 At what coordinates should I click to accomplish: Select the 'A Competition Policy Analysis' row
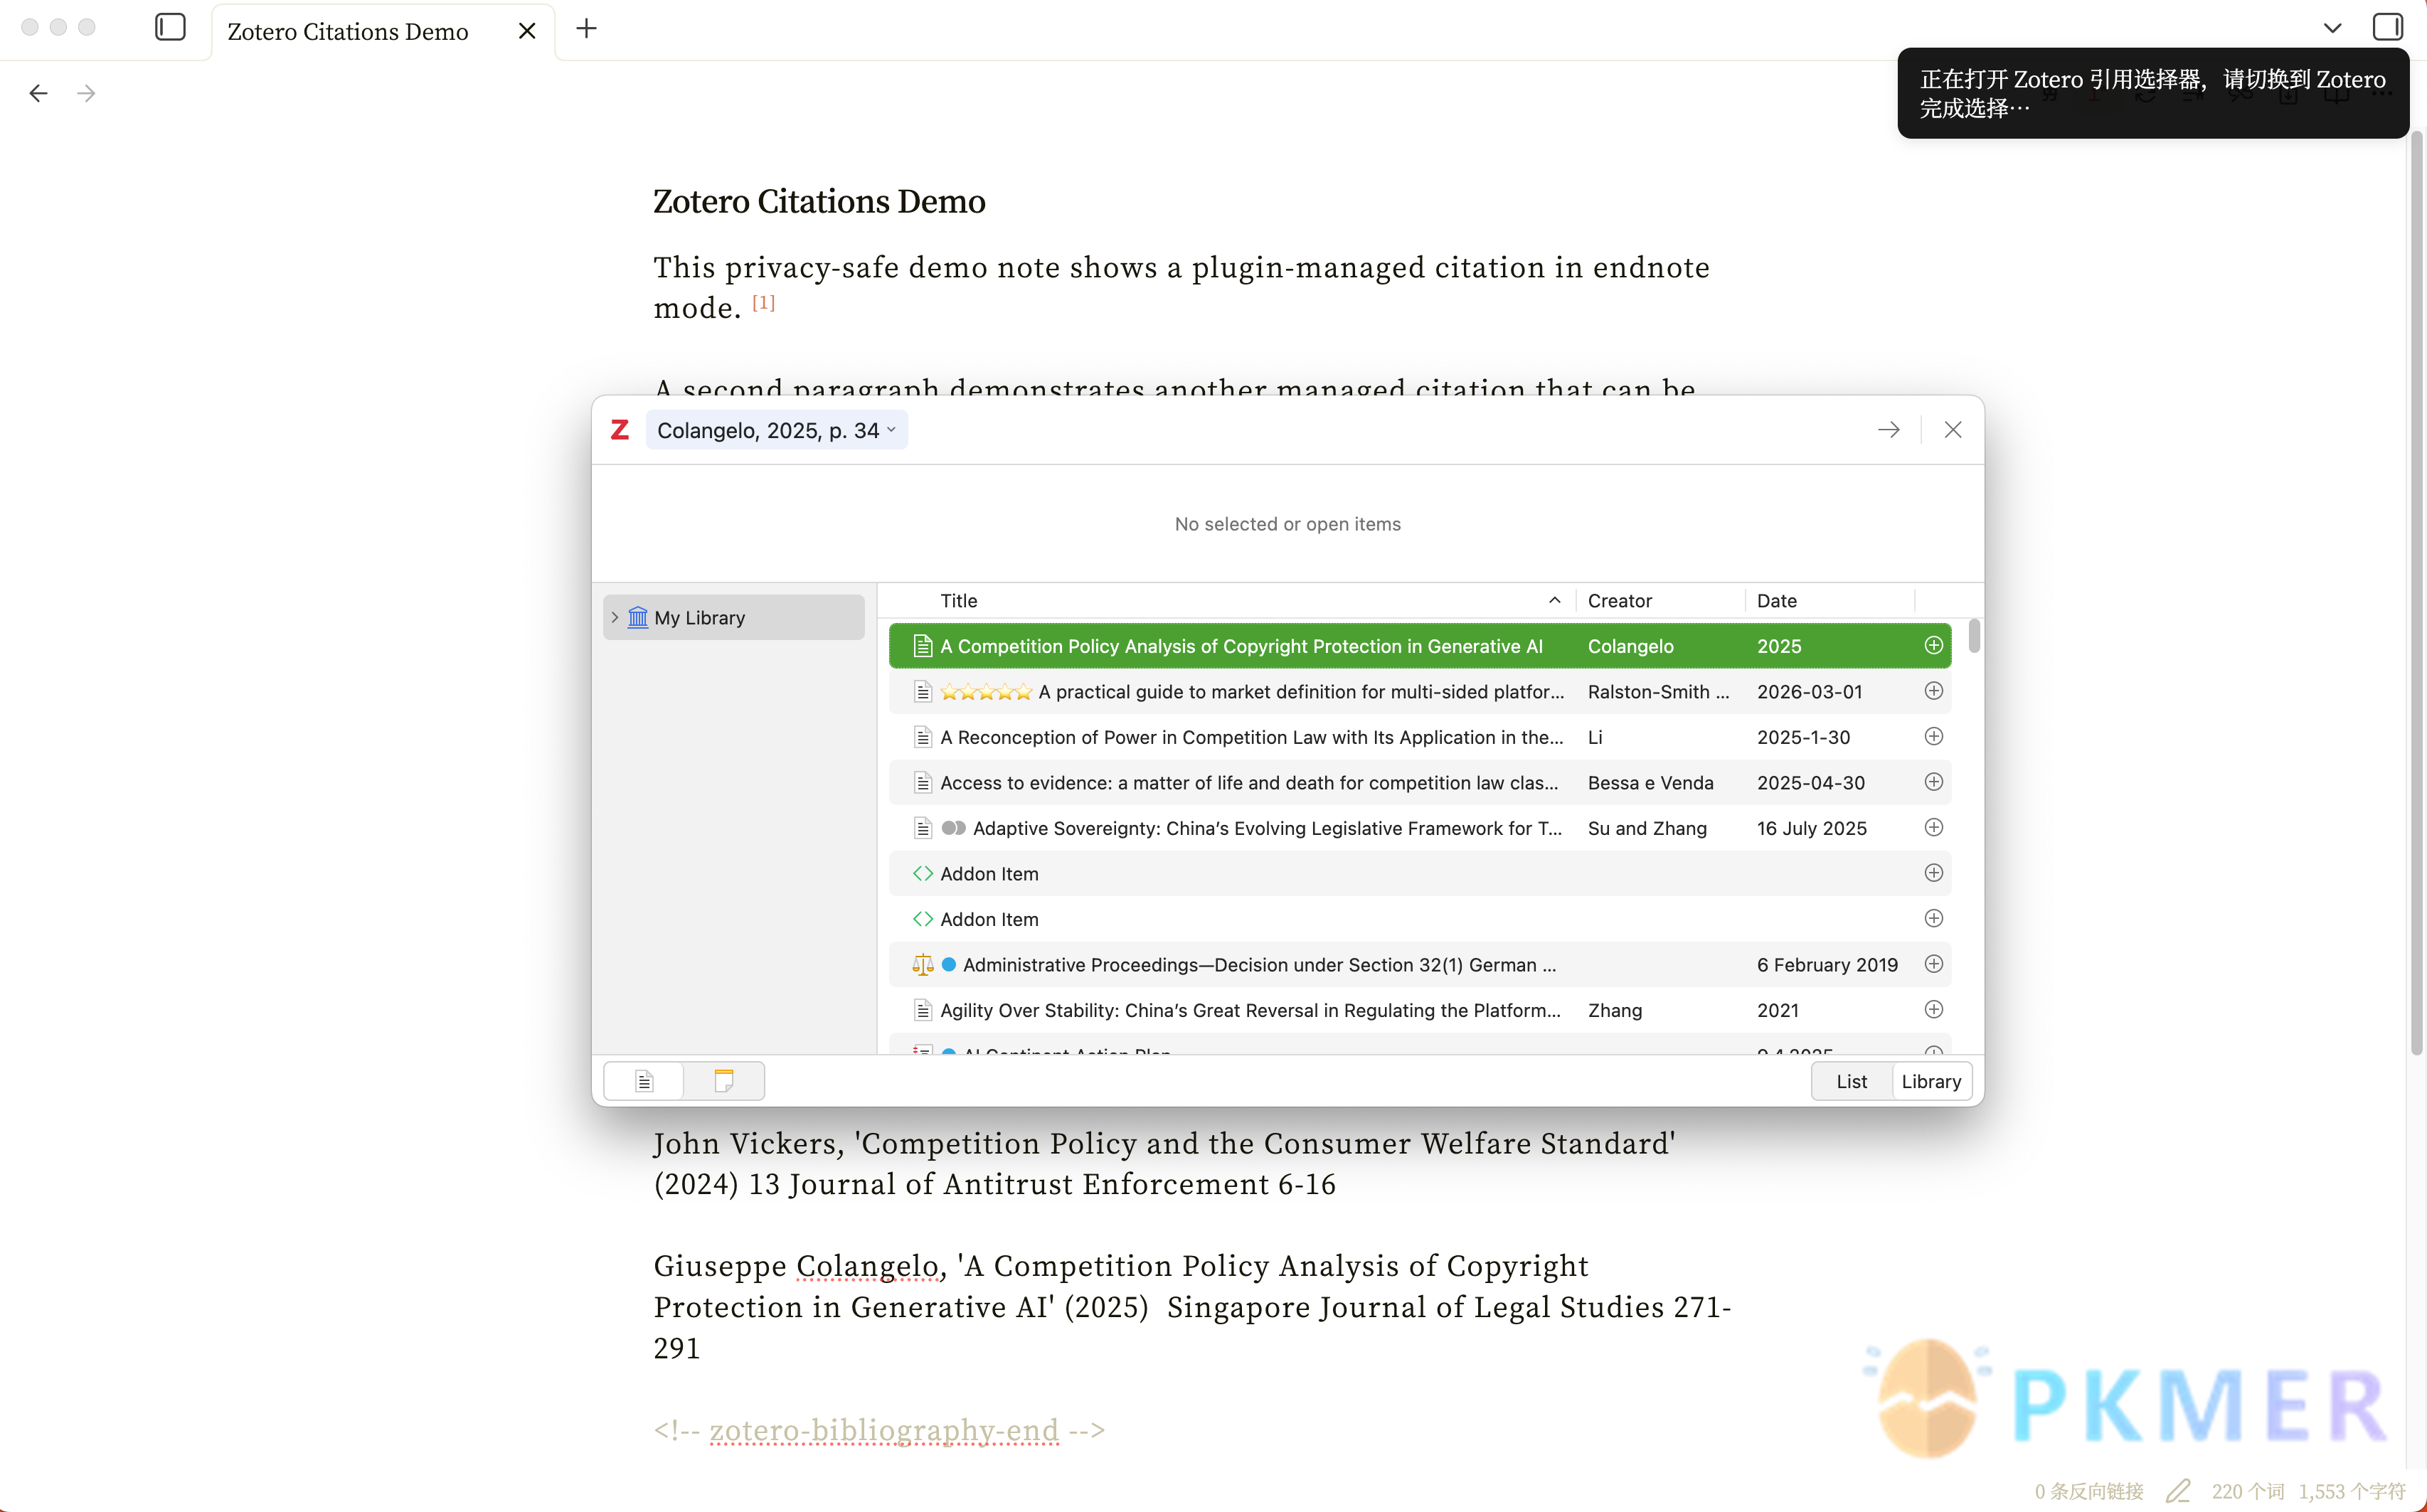[1420, 646]
